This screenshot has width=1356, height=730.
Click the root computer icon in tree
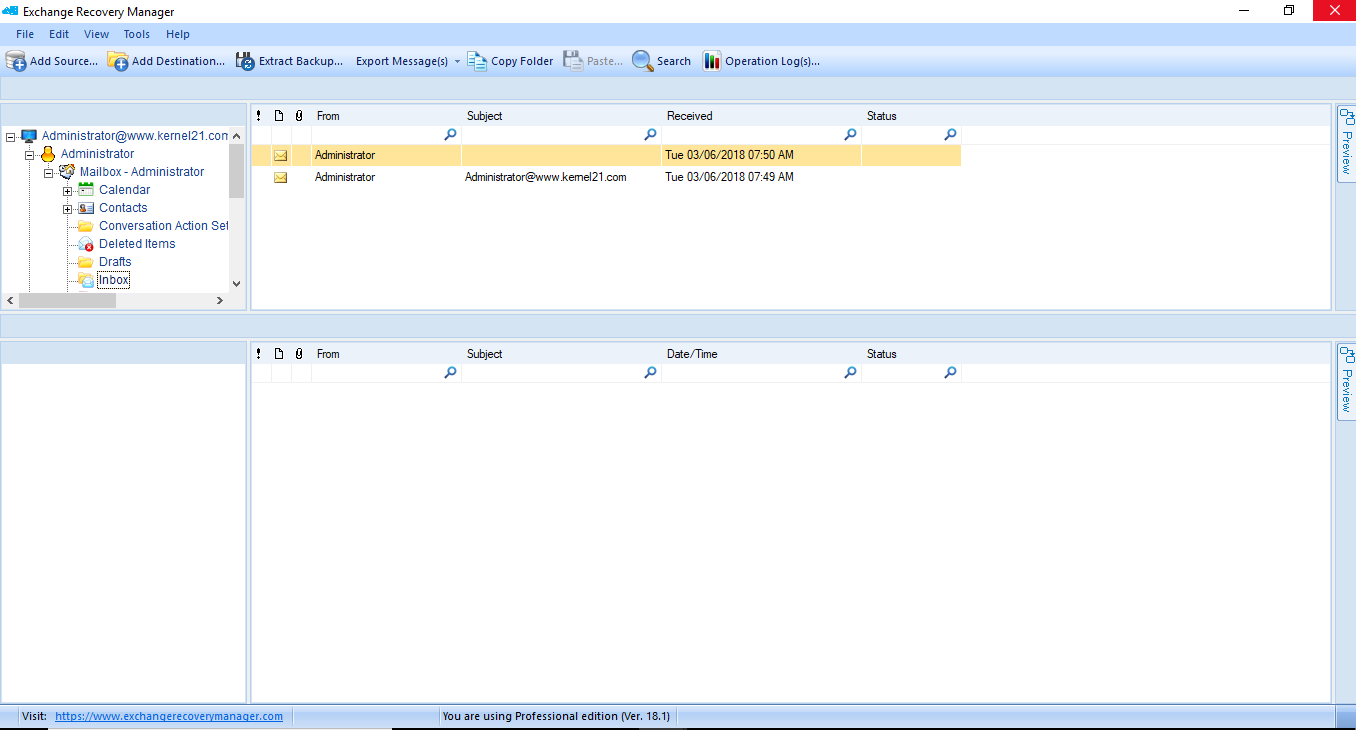(x=29, y=136)
